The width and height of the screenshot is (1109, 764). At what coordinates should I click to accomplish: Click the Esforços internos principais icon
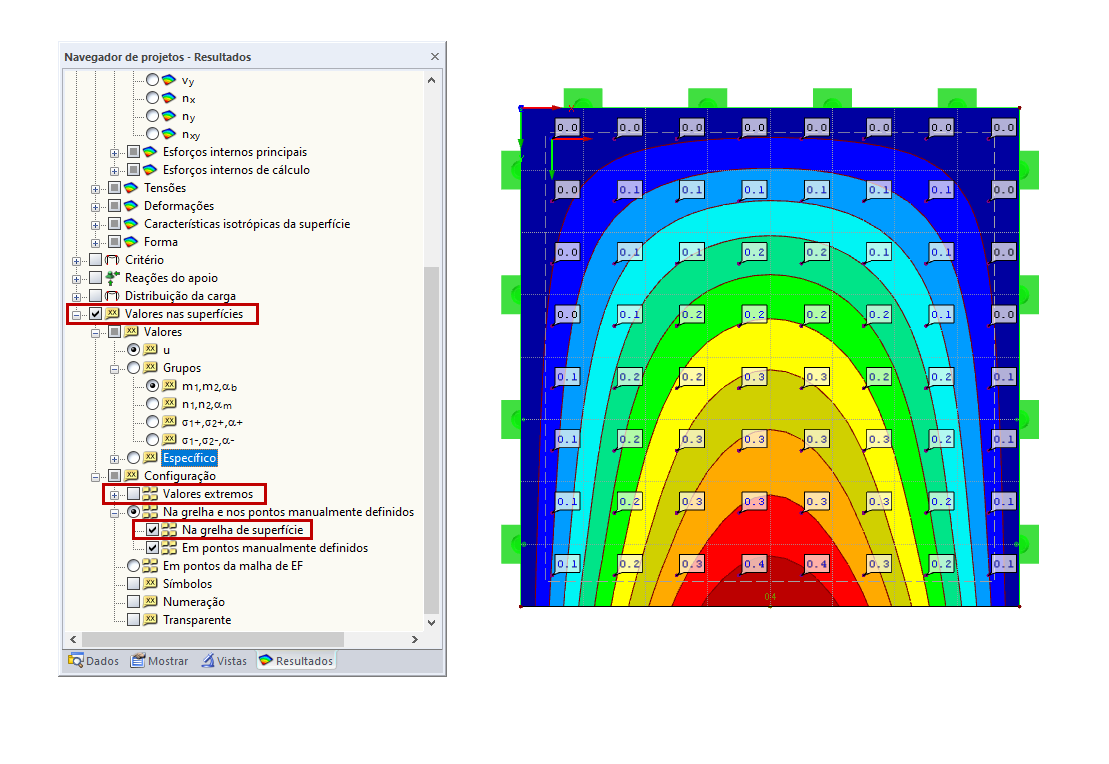[x=150, y=152]
